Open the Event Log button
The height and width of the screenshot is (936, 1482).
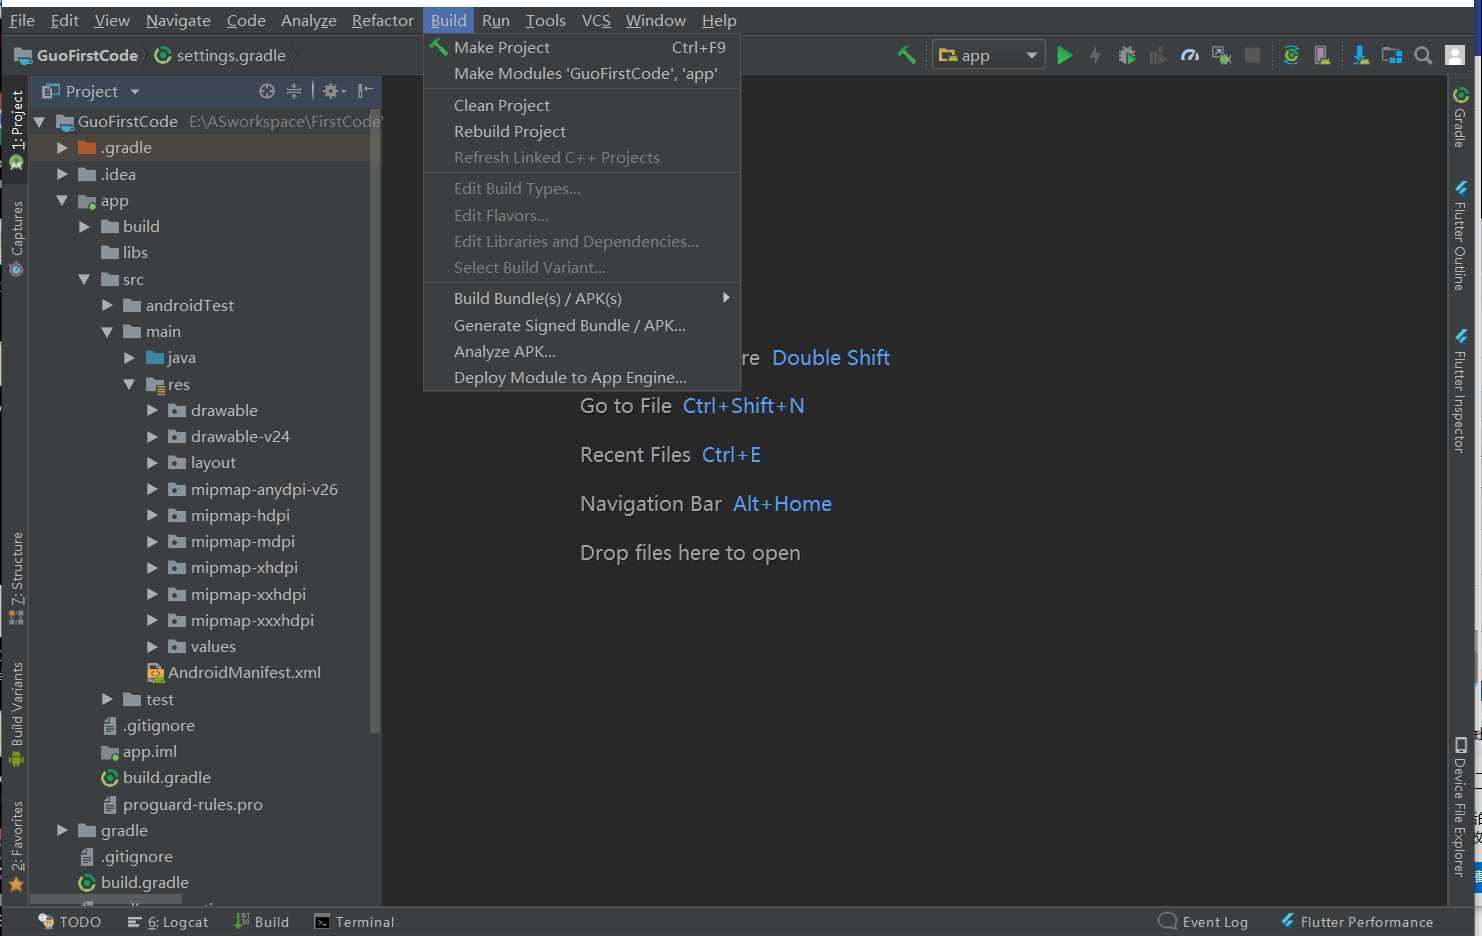(x=1203, y=922)
